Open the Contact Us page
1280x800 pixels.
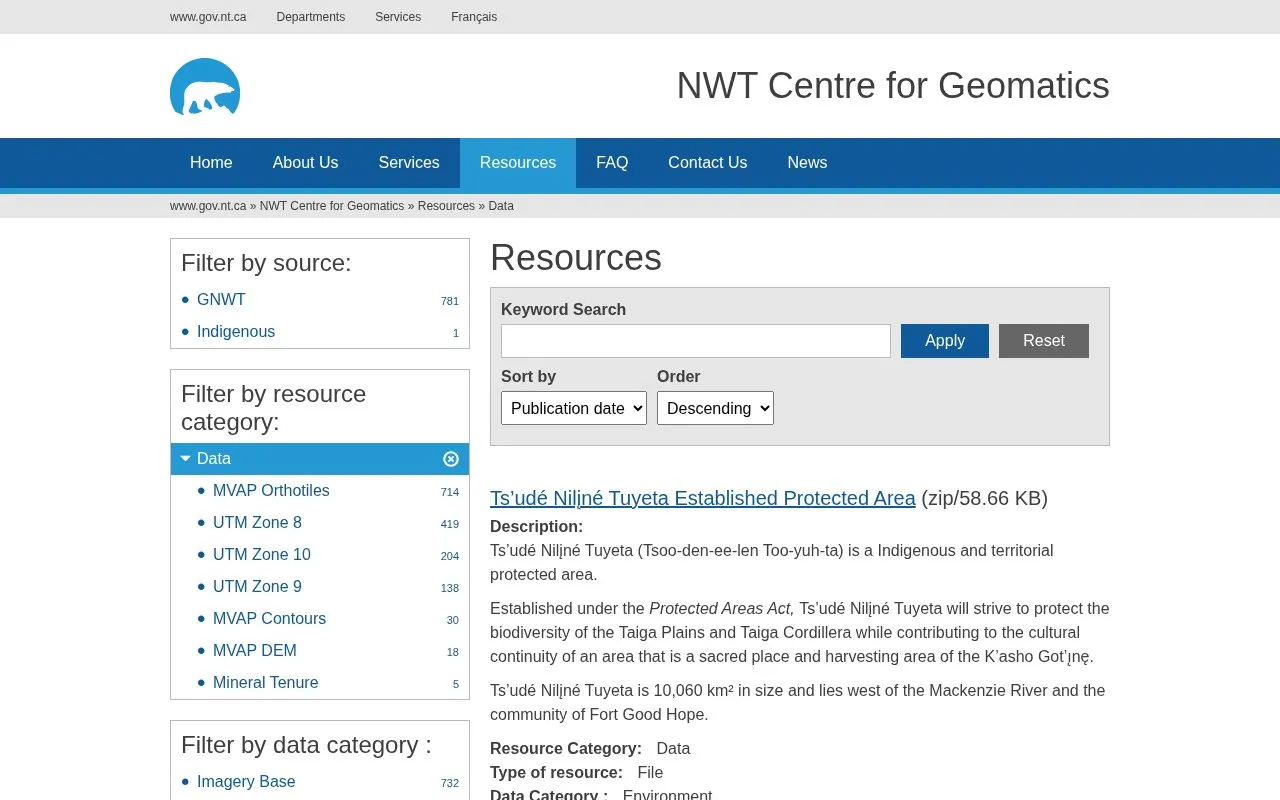click(x=708, y=163)
